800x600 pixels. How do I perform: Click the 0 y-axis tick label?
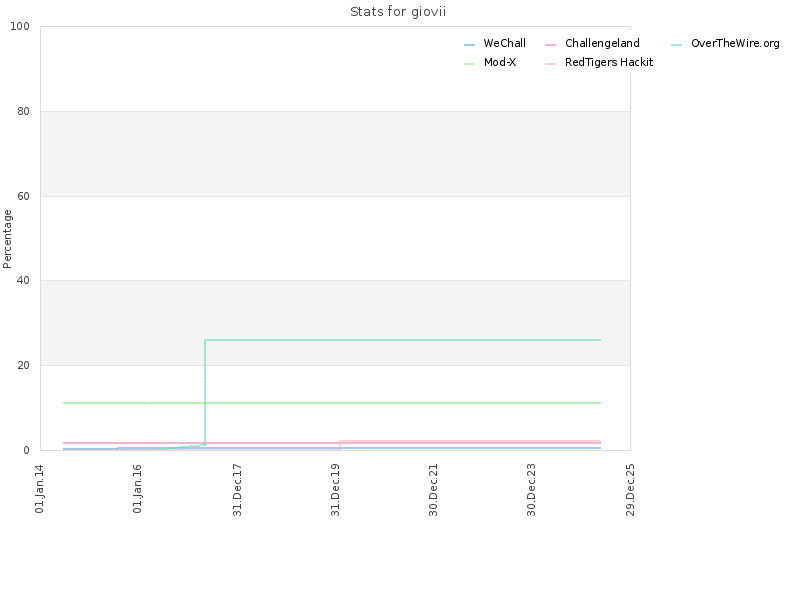tap(27, 451)
